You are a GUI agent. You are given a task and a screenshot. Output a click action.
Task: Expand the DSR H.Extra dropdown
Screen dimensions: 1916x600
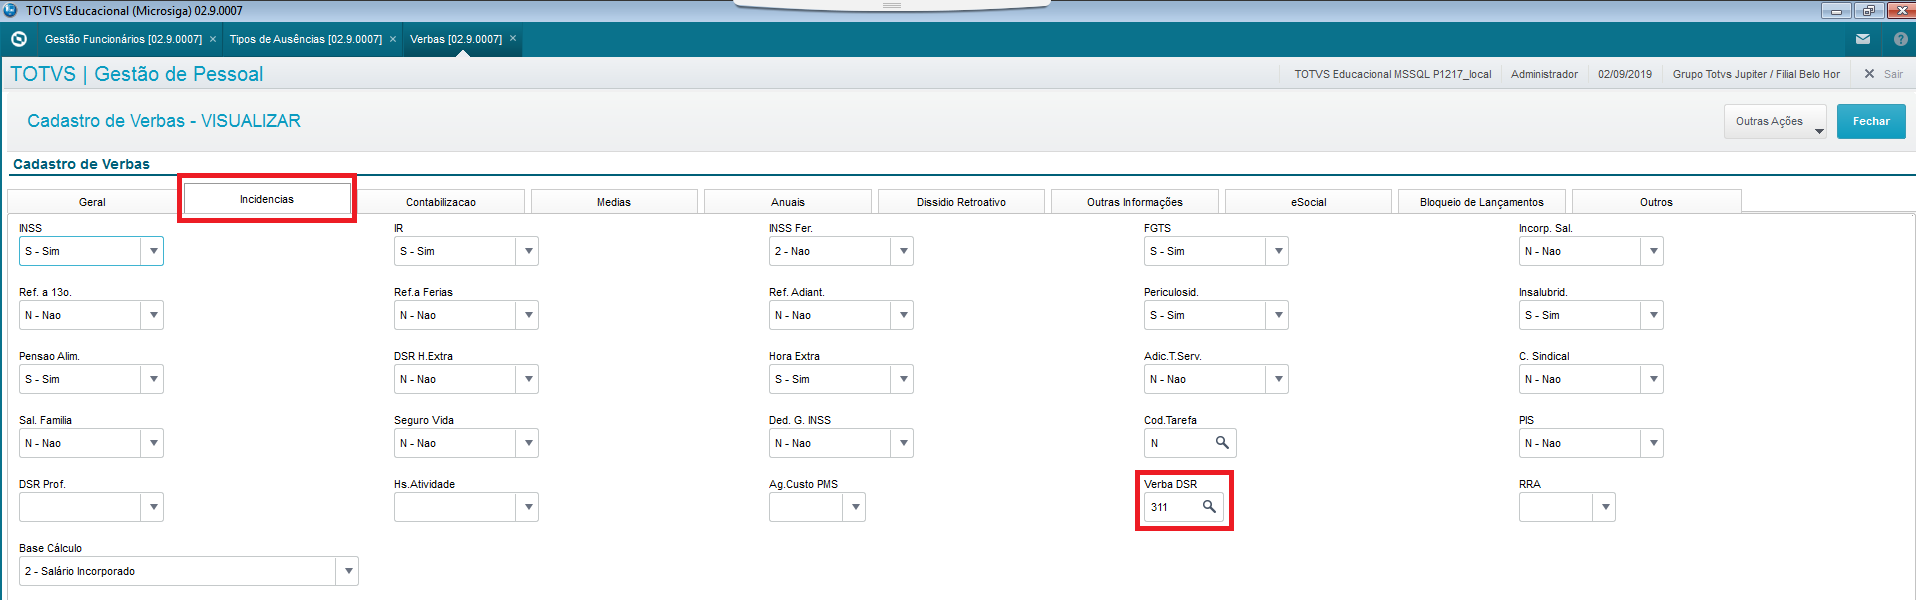(528, 379)
